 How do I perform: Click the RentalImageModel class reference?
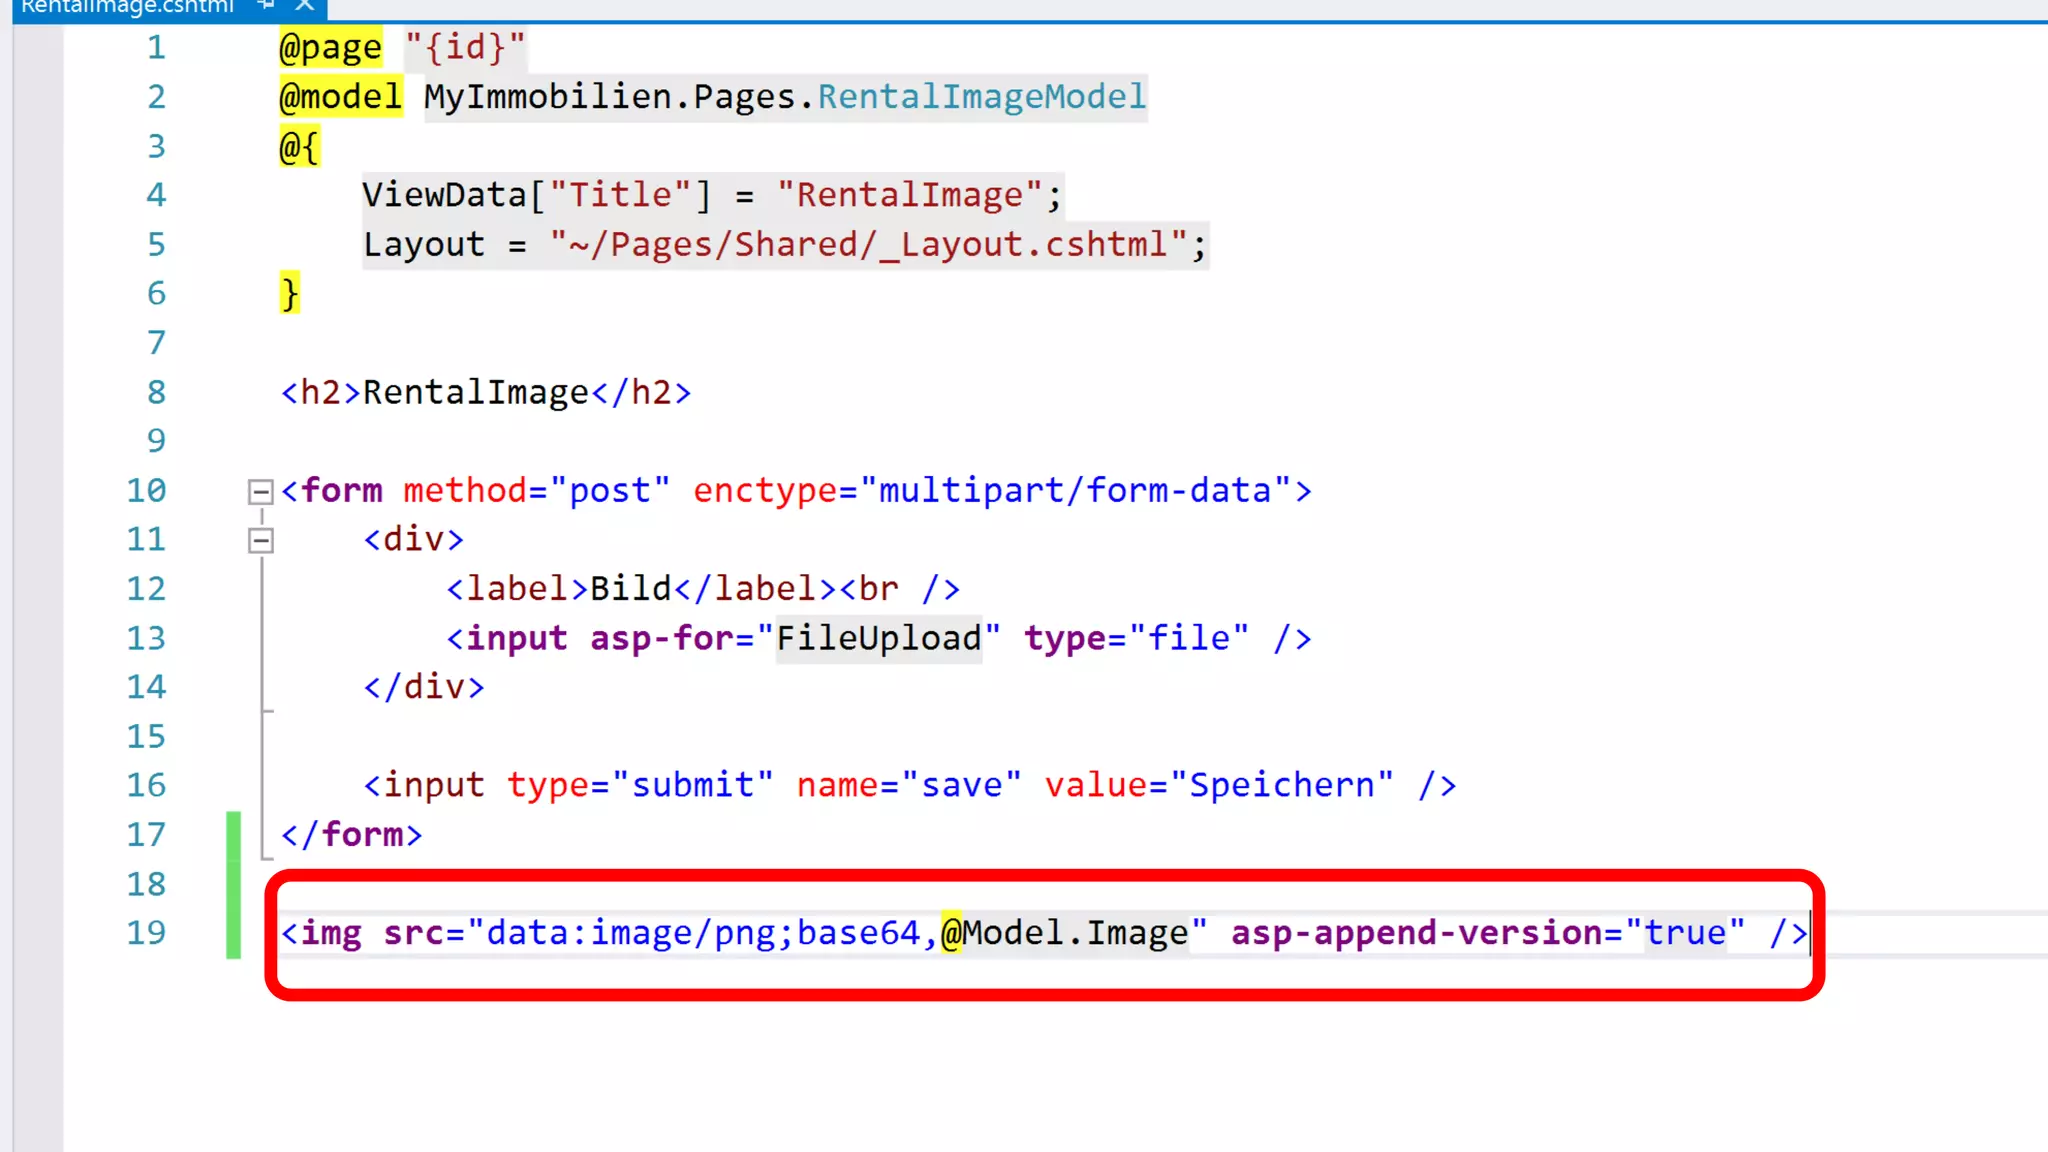pyautogui.click(x=981, y=97)
